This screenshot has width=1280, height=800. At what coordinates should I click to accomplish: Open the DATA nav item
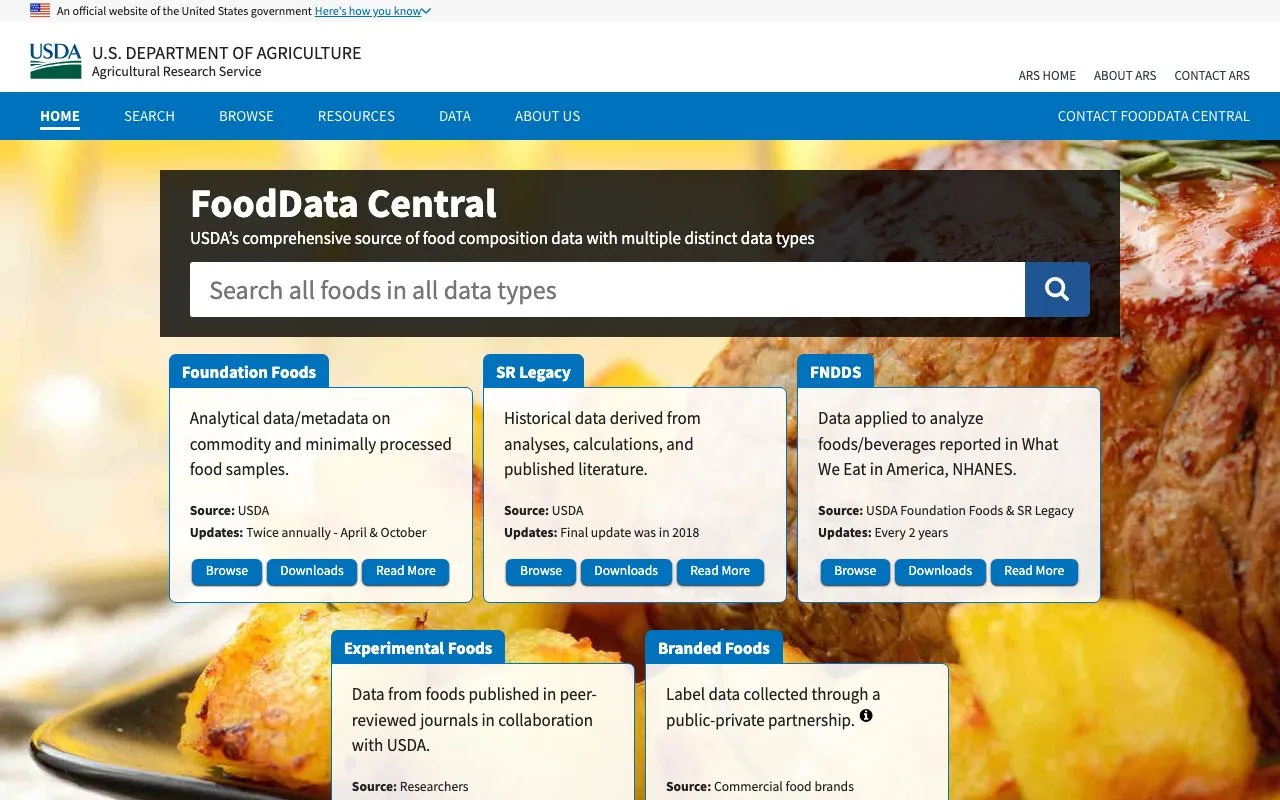[455, 116]
